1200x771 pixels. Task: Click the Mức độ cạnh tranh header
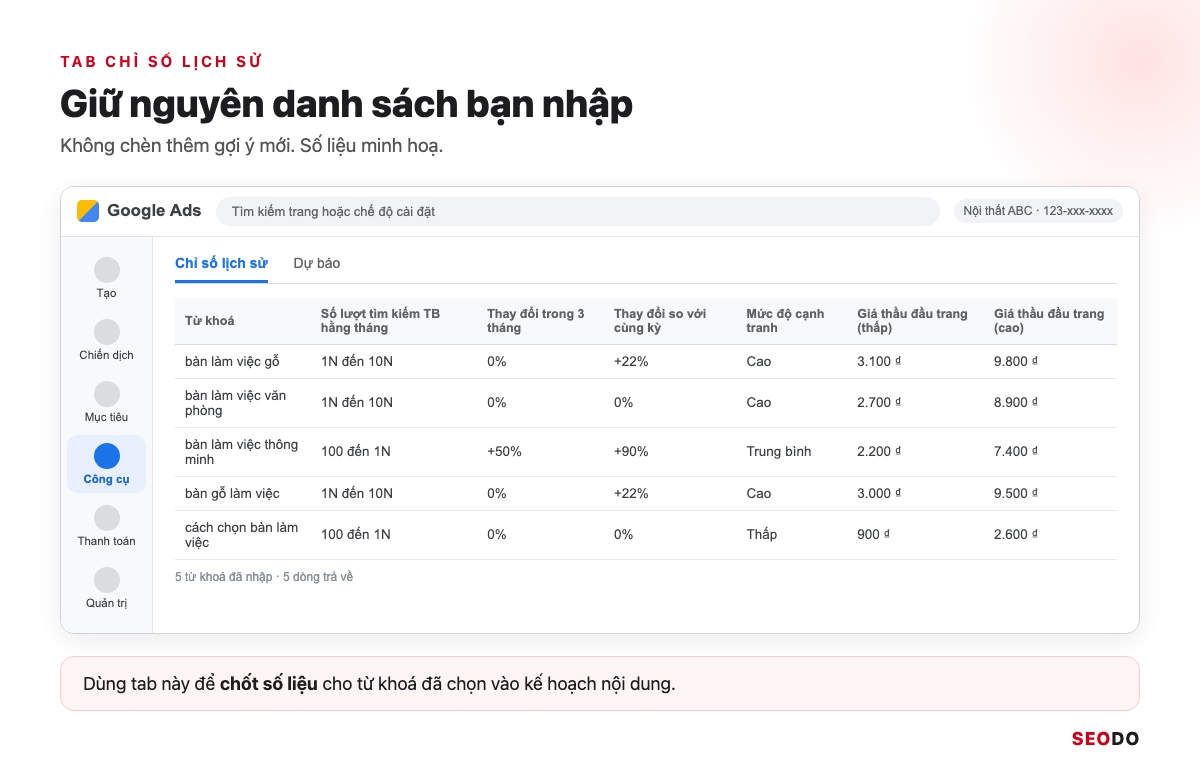(x=785, y=321)
